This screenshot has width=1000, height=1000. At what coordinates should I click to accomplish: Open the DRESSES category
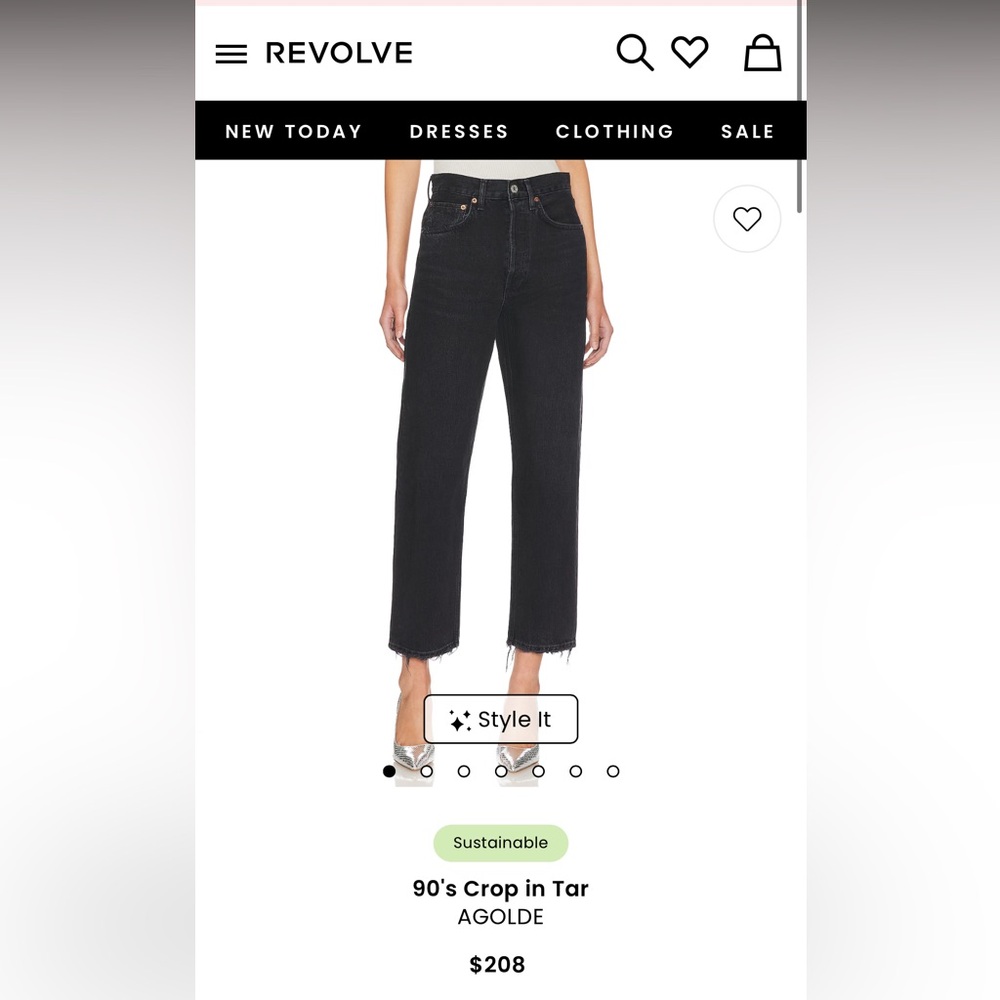(459, 131)
